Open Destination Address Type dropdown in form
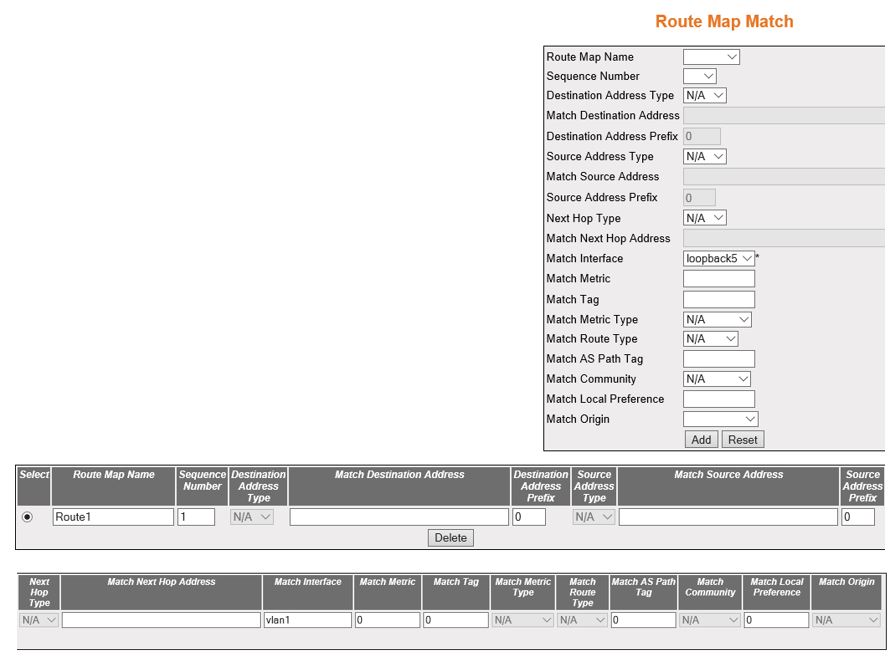This screenshot has width=894, height=656. click(x=704, y=96)
